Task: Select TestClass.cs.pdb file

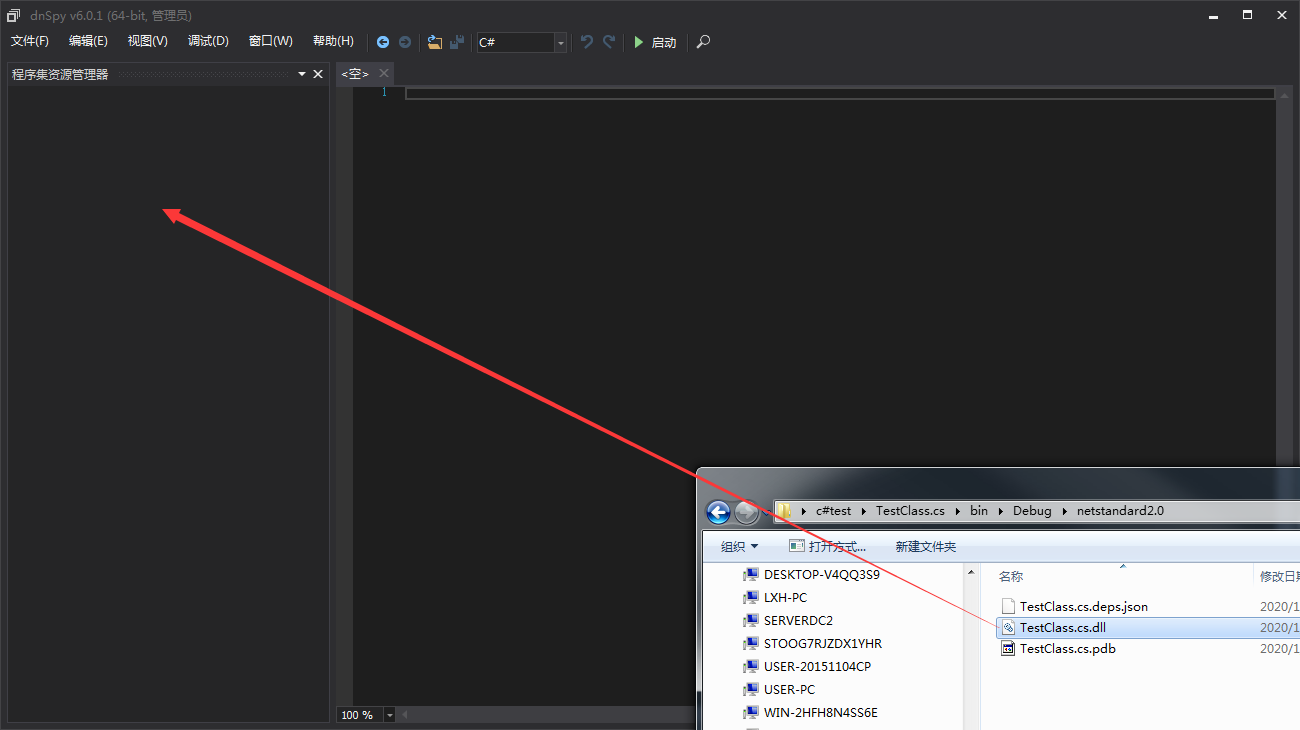Action: [1068, 649]
